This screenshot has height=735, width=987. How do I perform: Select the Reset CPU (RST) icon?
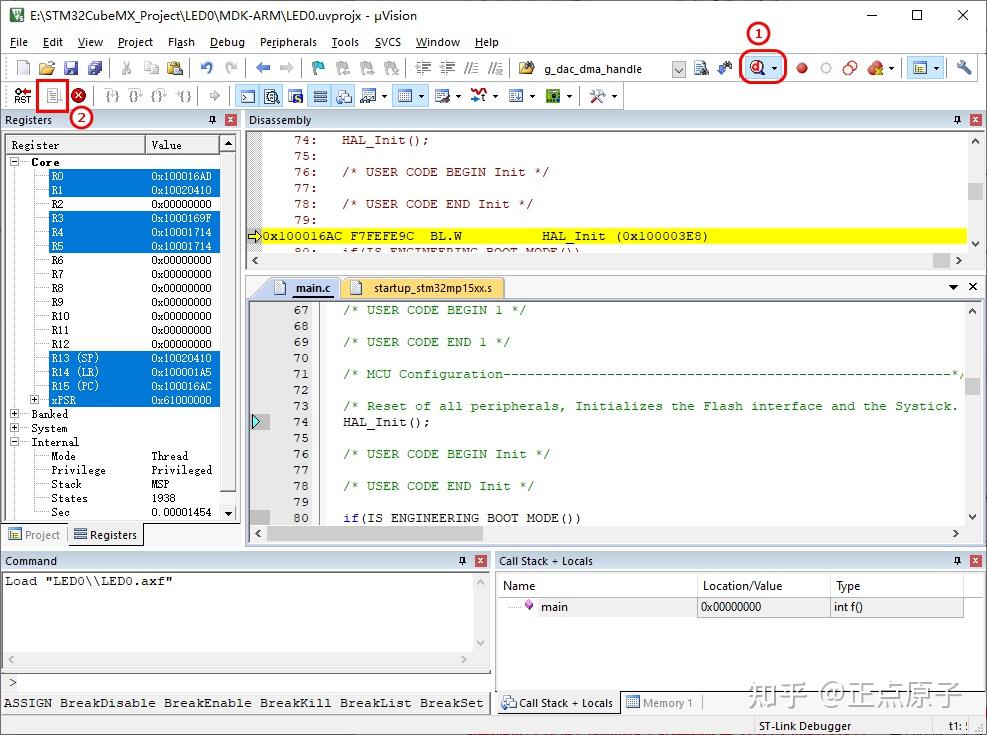pos(24,94)
